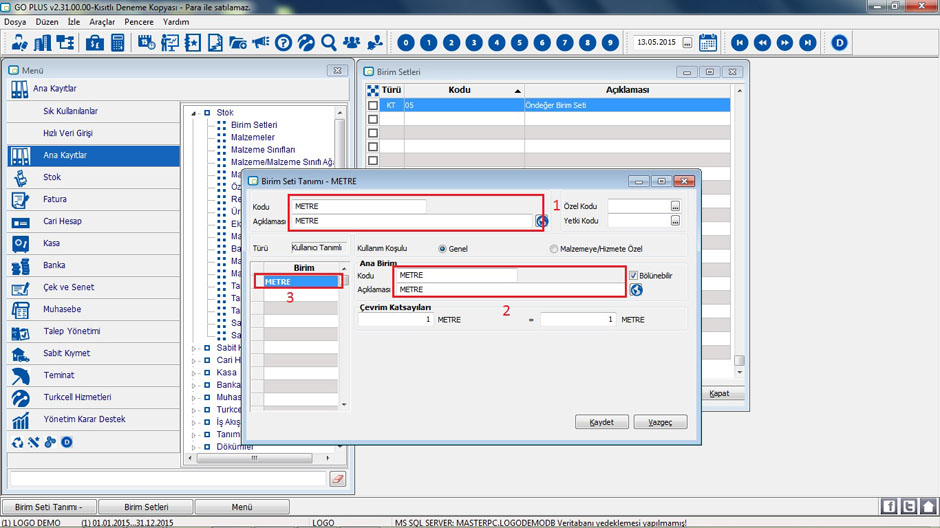This screenshot has width=940, height=528.
Task: Click the Vazgeç button
Action: [x=660, y=422]
